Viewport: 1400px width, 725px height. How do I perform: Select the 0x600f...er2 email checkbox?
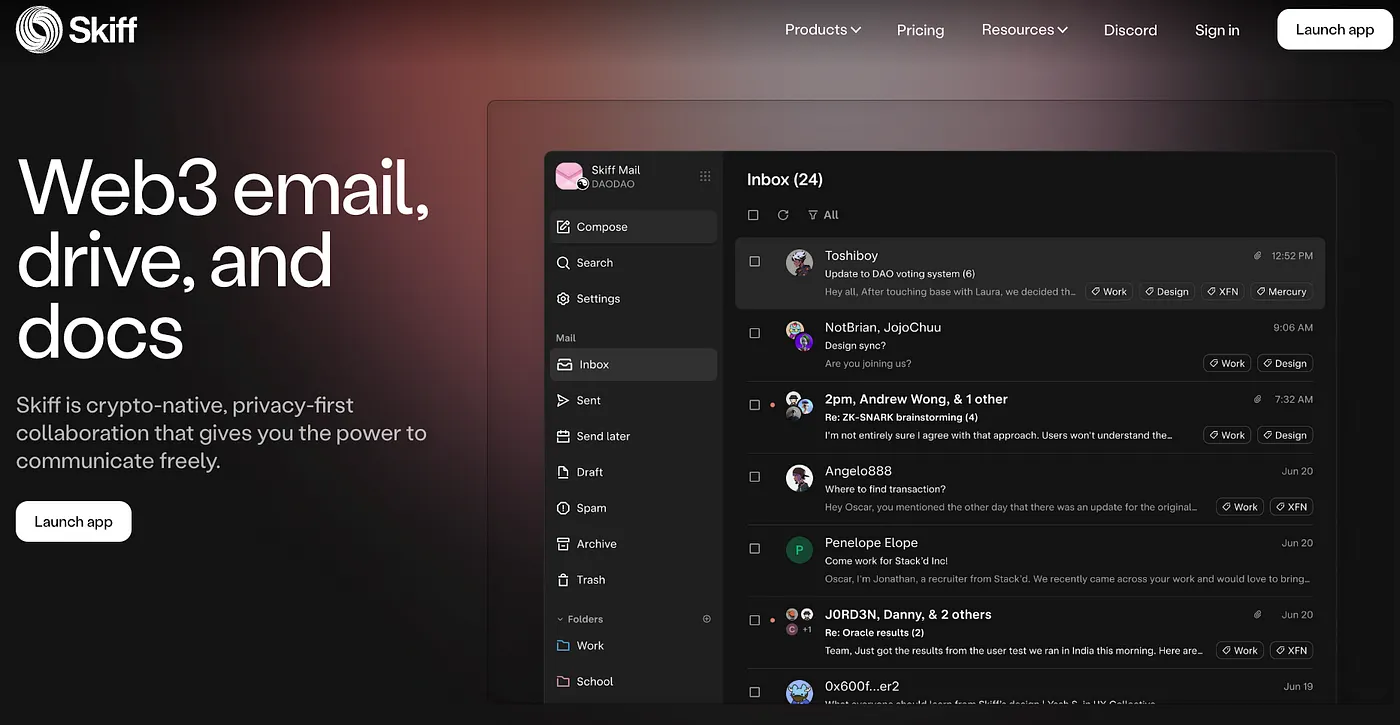pyautogui.click(x=755, y=692)
